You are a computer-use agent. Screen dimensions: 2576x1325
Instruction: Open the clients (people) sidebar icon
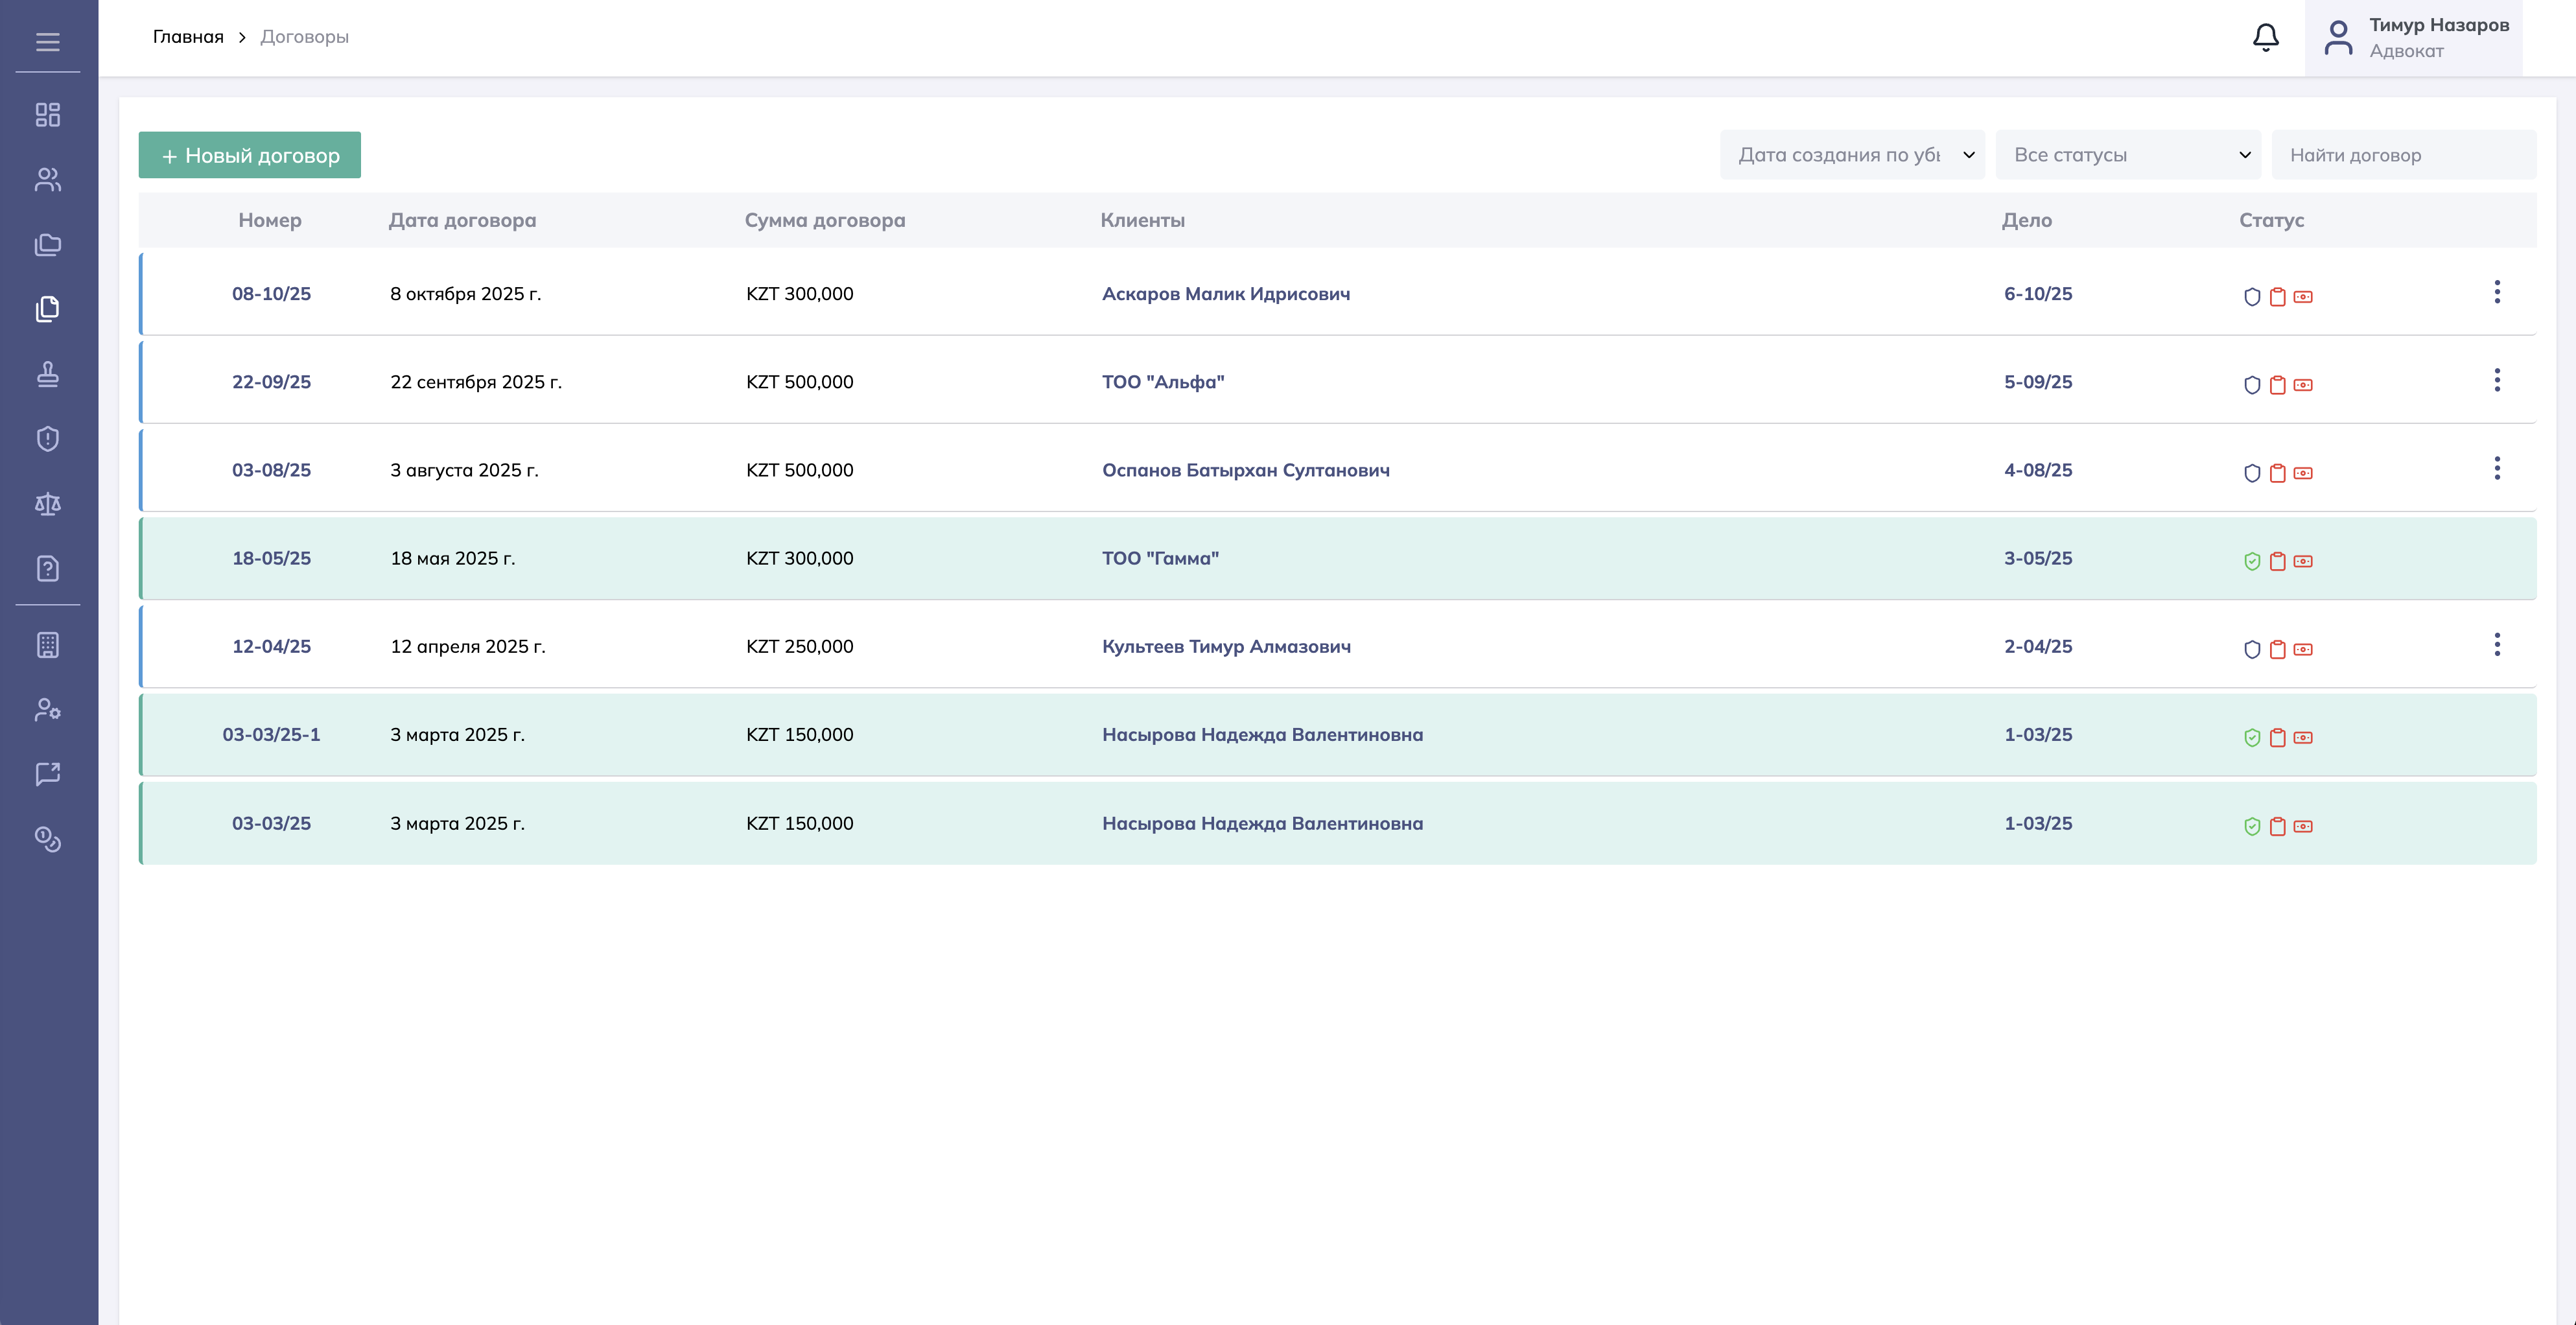pyautogui.click(x=47, y=180)
